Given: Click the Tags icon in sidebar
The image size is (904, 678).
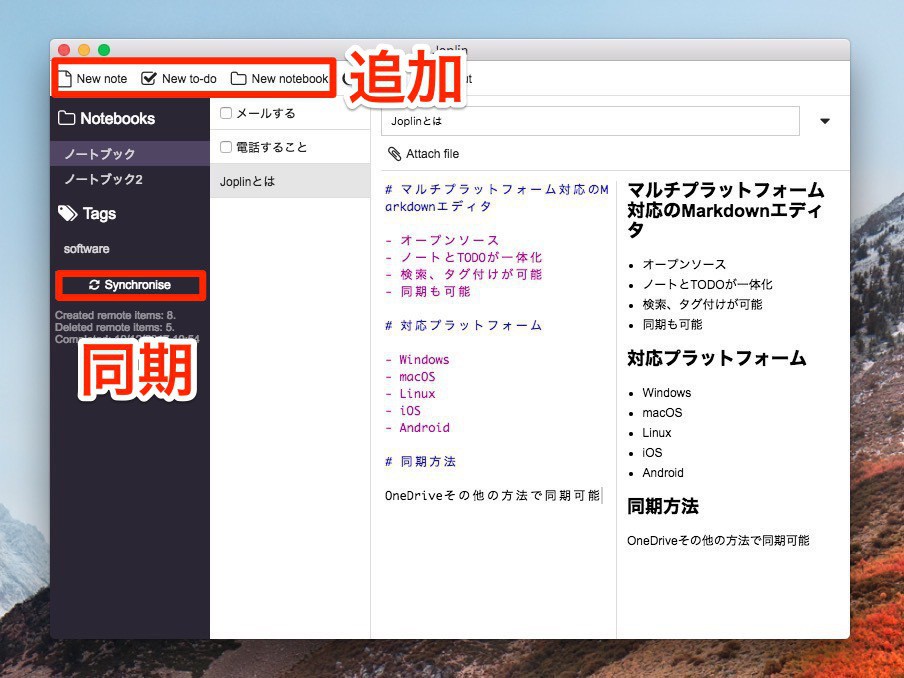Looking at the screenshot, I should [x=67, y=213].
